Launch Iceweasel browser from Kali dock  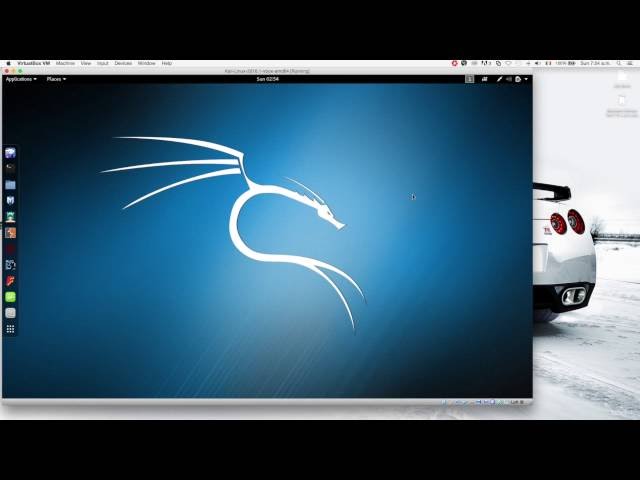click(10, 153)
